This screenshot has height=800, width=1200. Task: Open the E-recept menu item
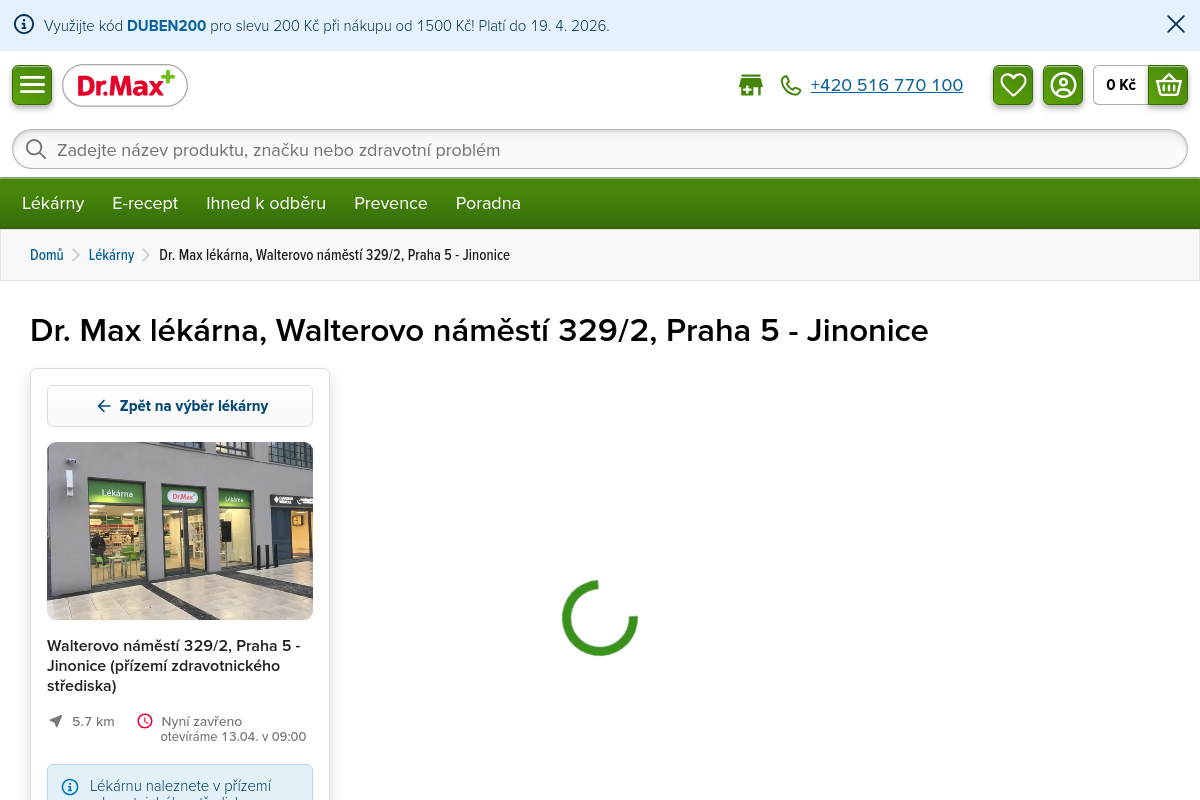(x=145, y=204)
